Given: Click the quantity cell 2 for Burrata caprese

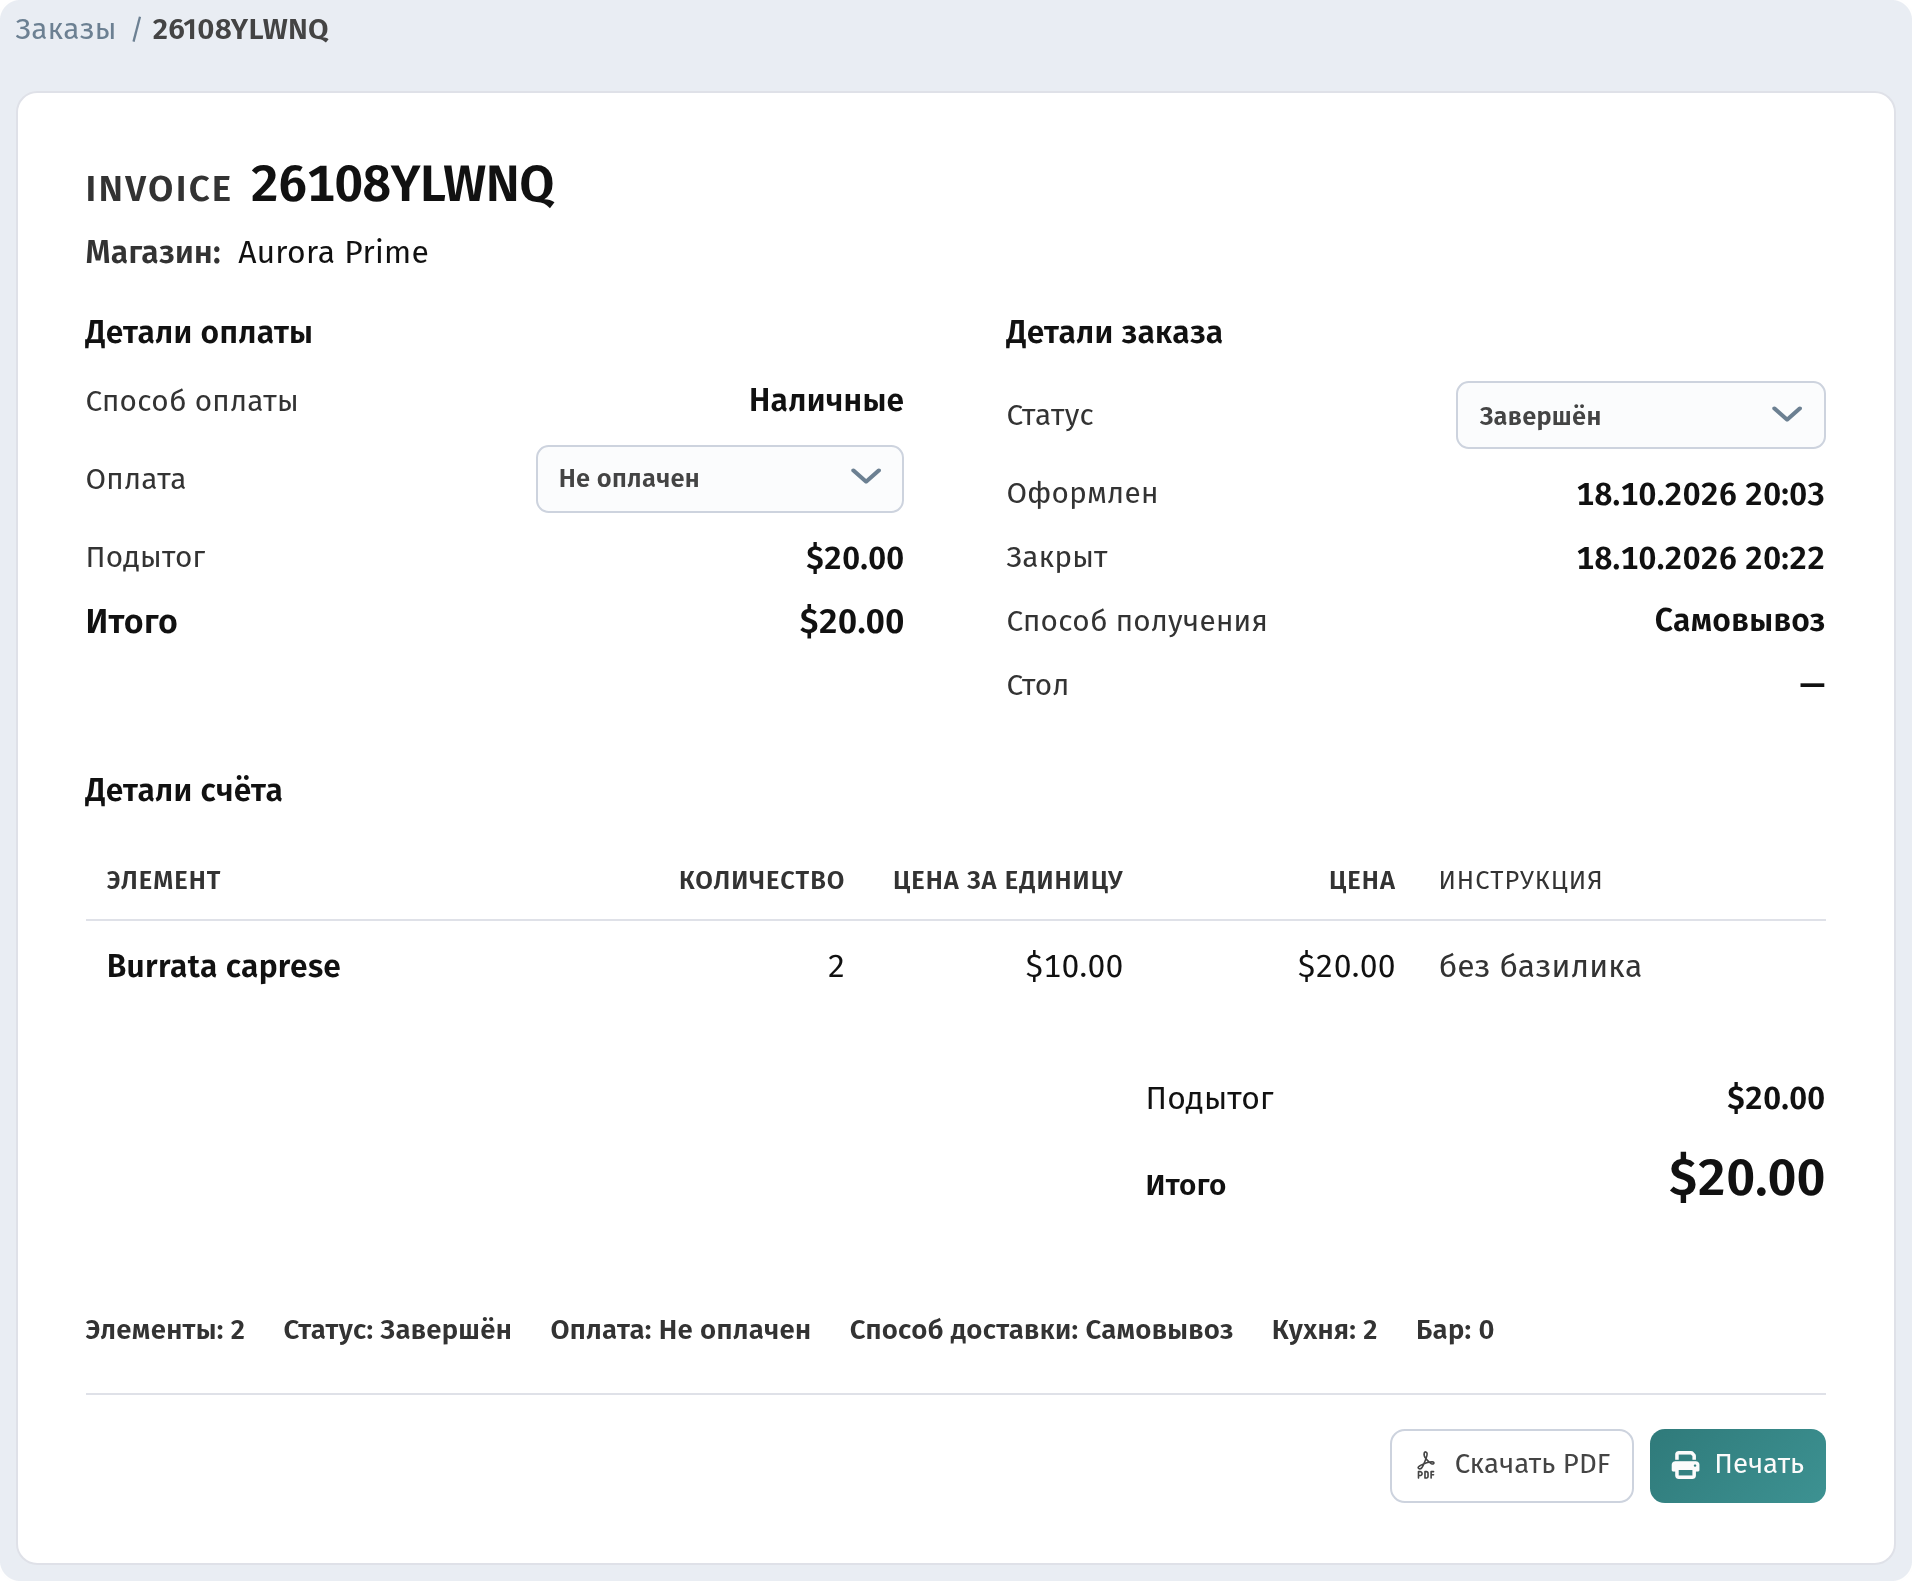Looking at the screenshot, I should click(836, 967).
